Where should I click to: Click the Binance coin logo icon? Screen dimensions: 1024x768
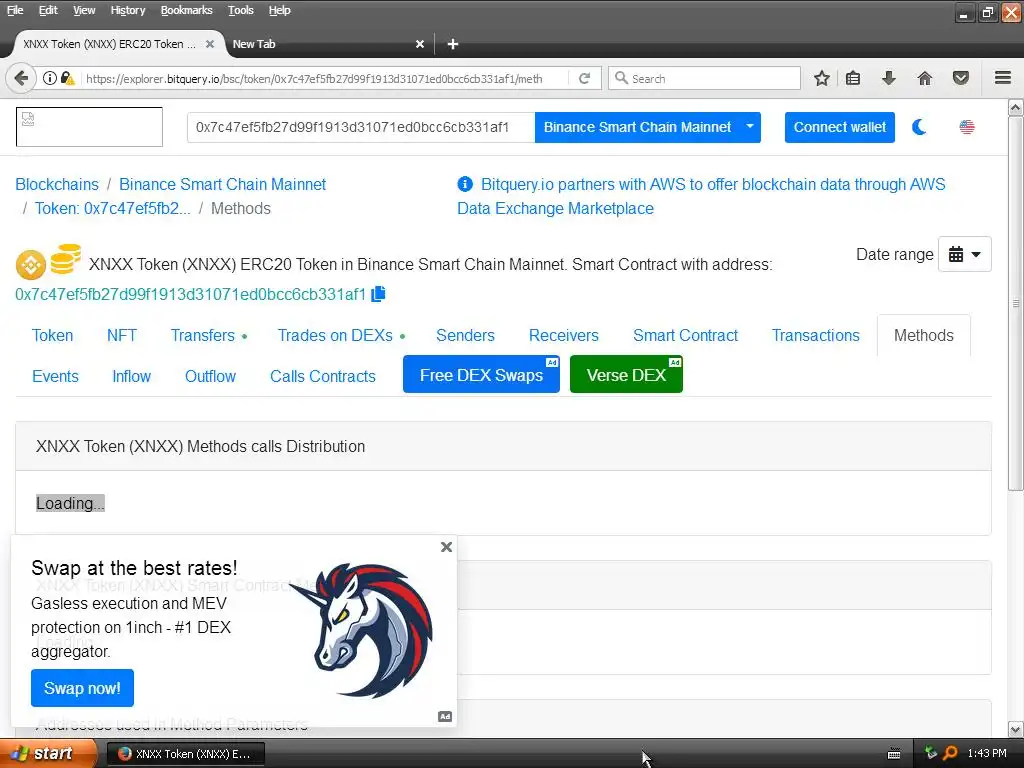[31, 264]
